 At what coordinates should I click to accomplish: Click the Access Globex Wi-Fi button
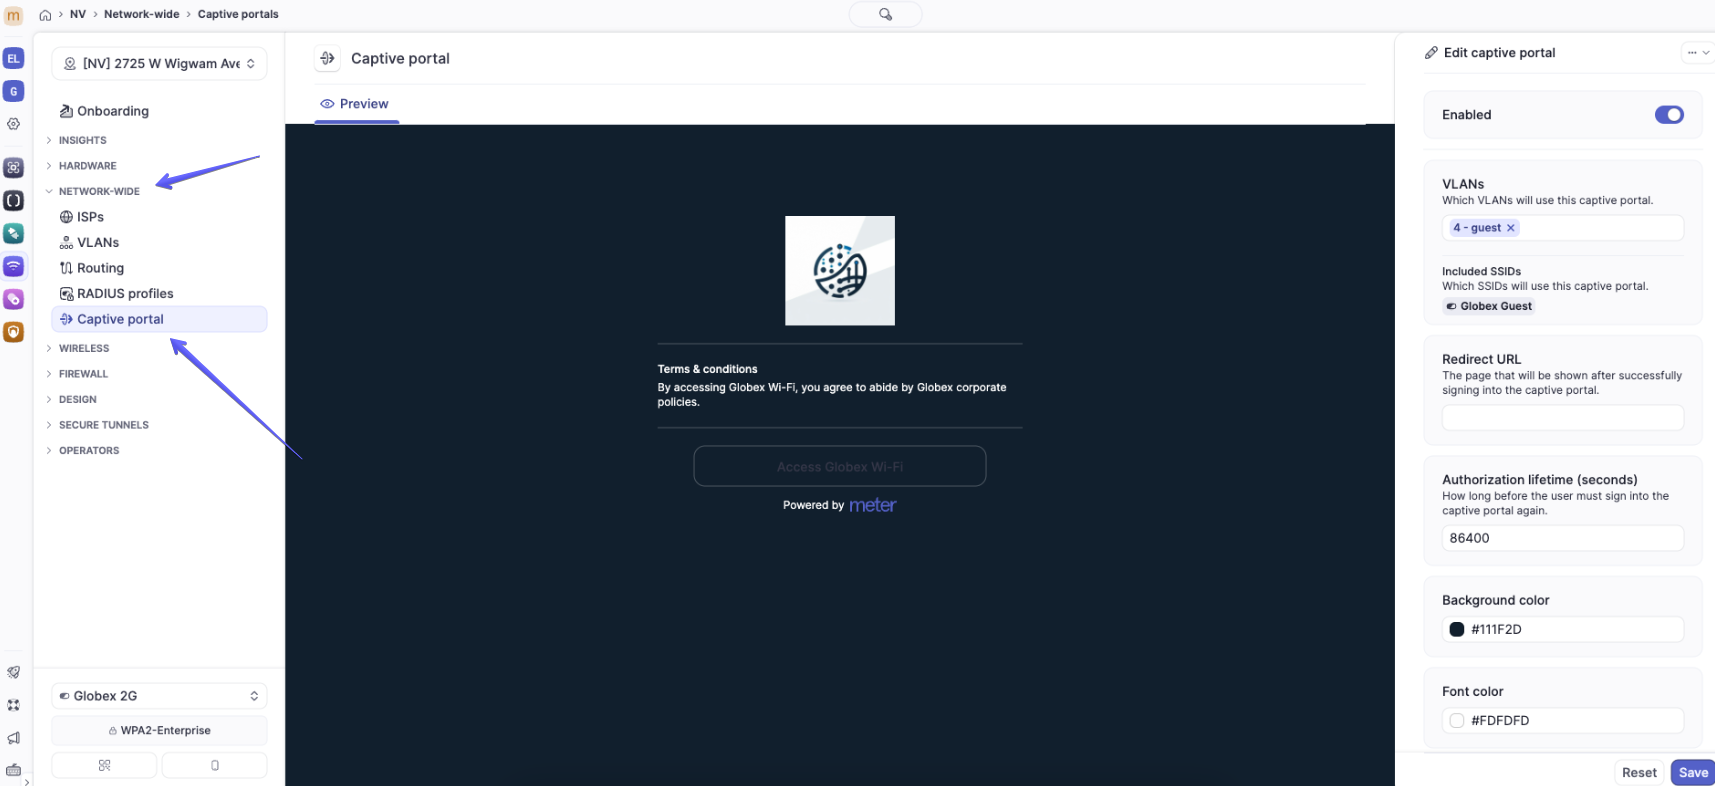(840, 466)
